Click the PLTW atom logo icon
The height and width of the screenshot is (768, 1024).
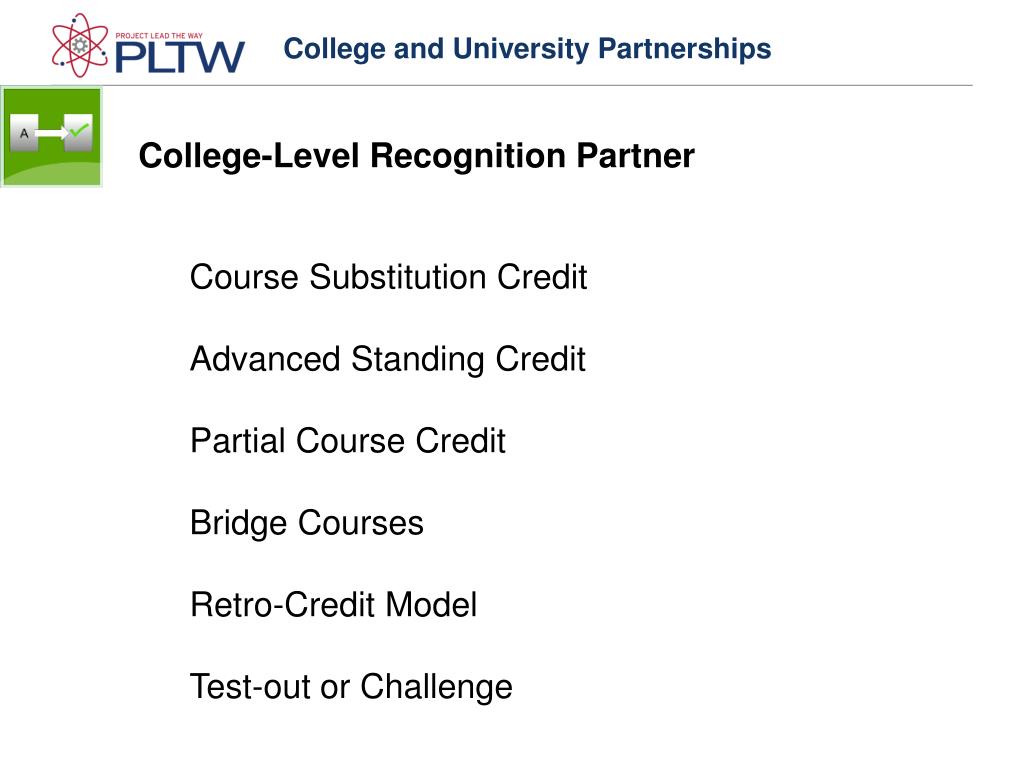click(x=80, y=45)
